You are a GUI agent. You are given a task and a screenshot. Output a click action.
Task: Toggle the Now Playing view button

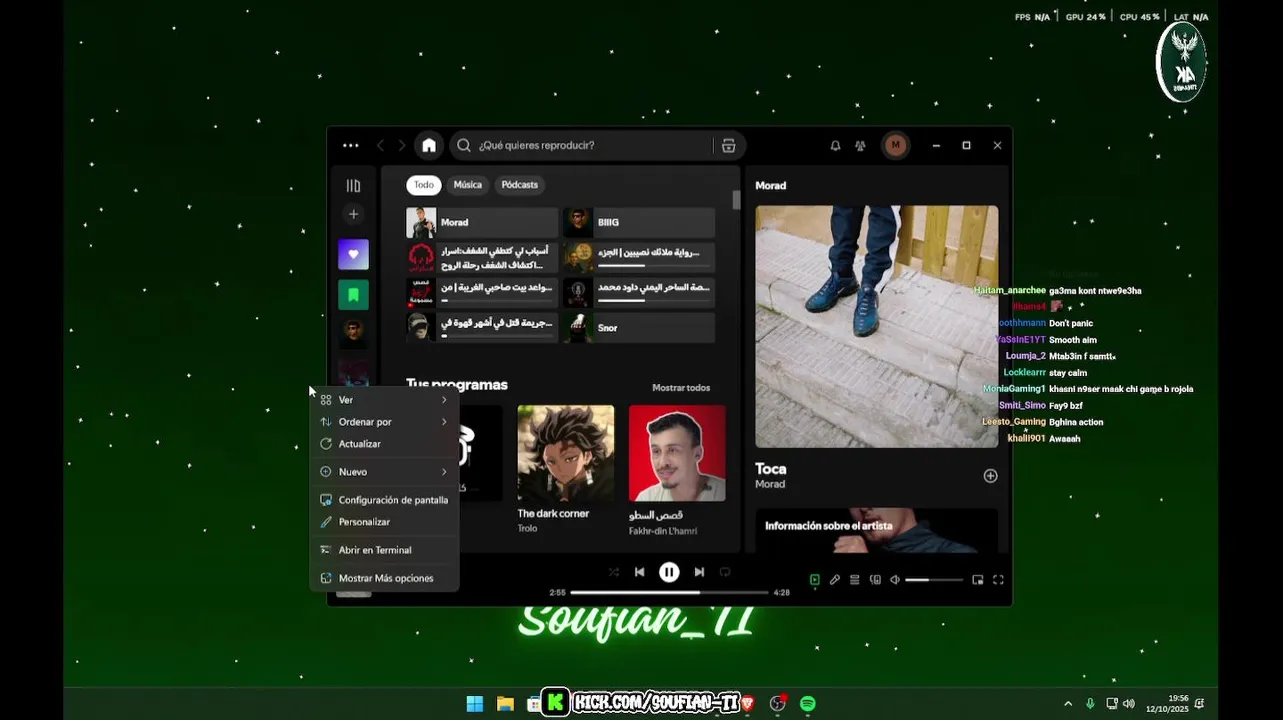coord(814,580)
